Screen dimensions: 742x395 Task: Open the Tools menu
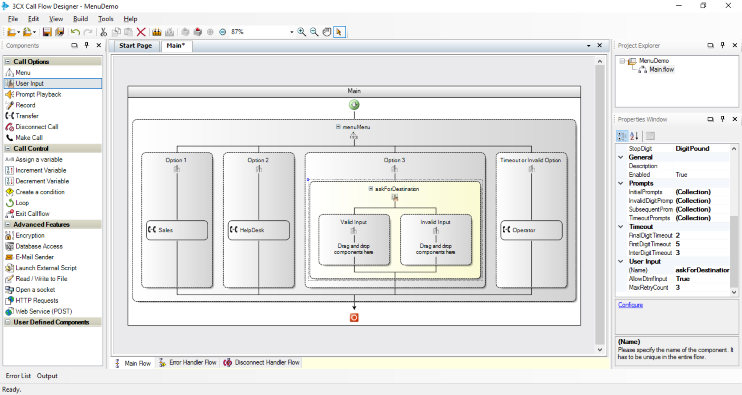(106, 19)
